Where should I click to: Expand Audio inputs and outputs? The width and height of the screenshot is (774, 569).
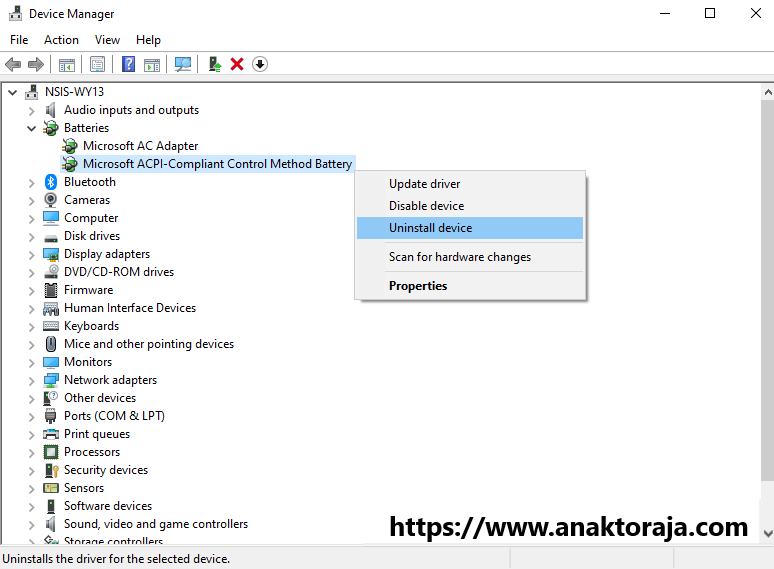pos(32,111)
